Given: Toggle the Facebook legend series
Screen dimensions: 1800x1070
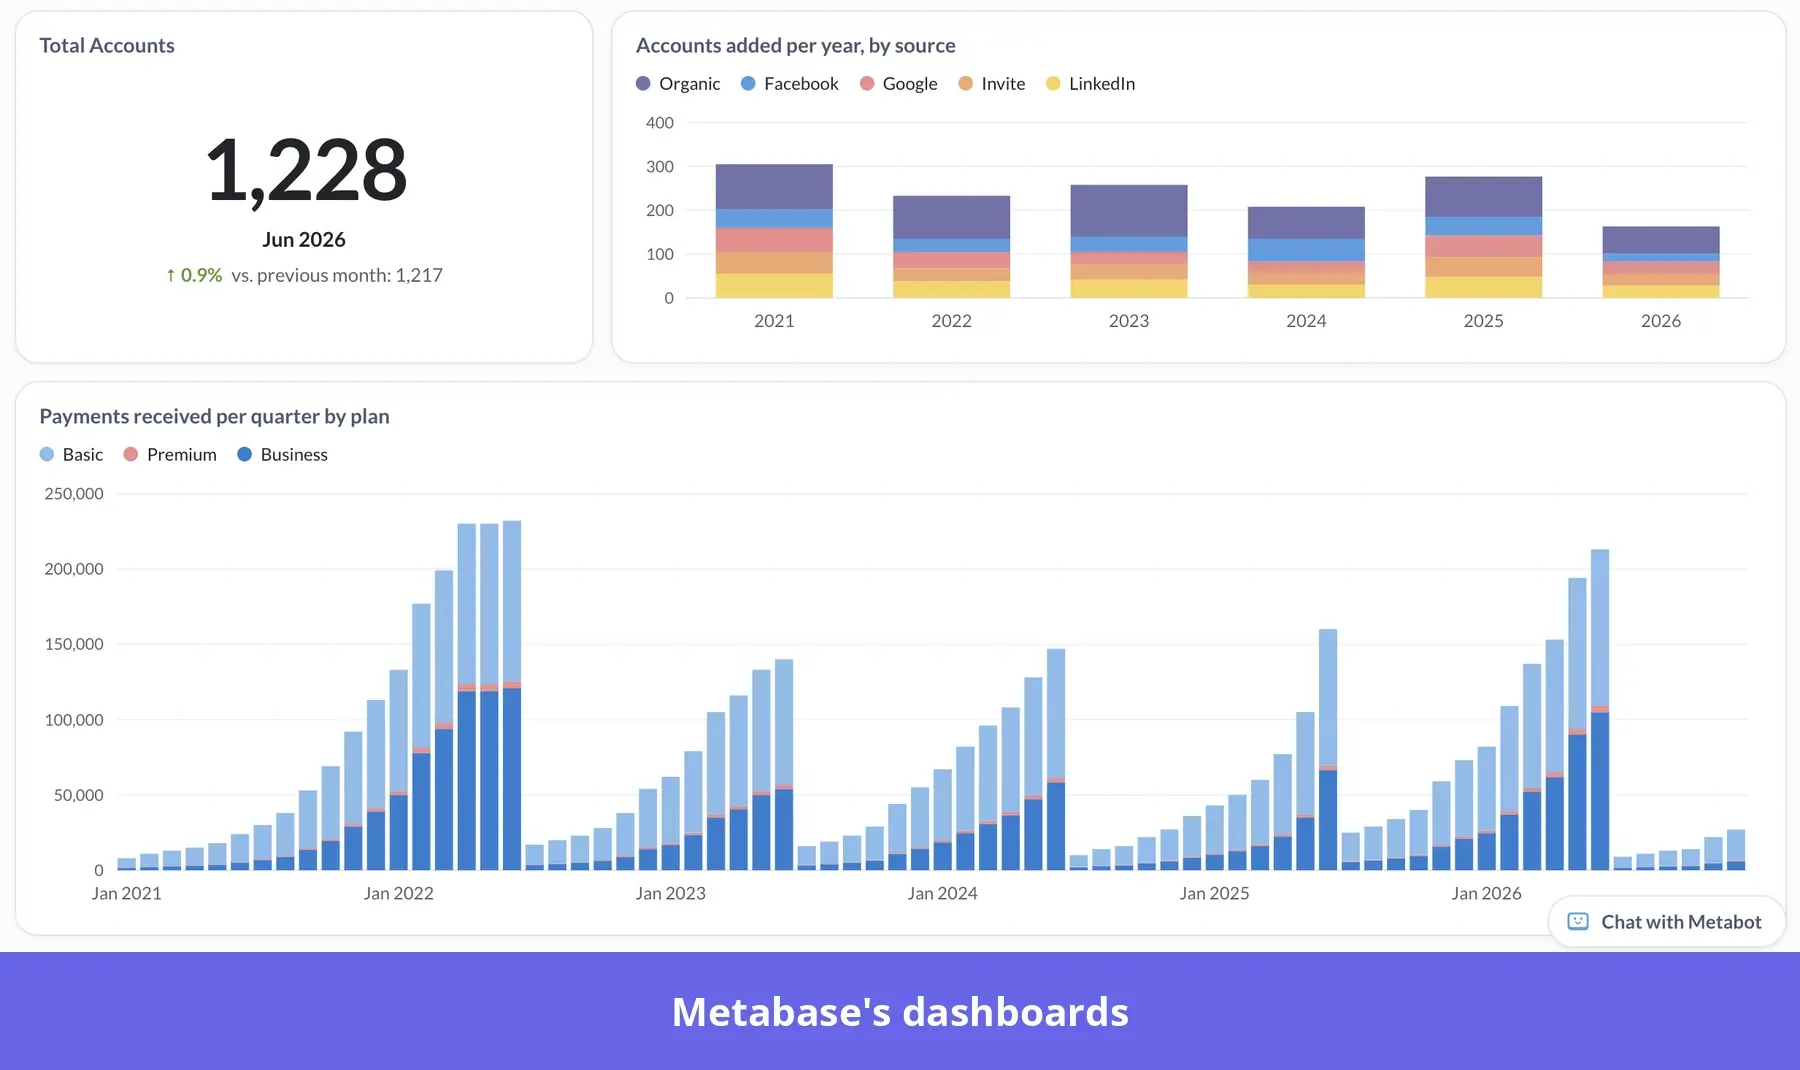Looking at the screenshot, I should point(790,84).
